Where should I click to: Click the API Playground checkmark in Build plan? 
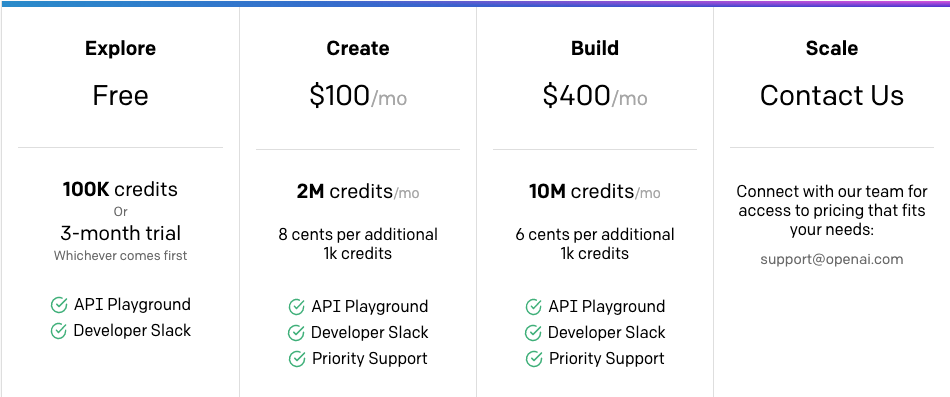click(x=533, y=307)
